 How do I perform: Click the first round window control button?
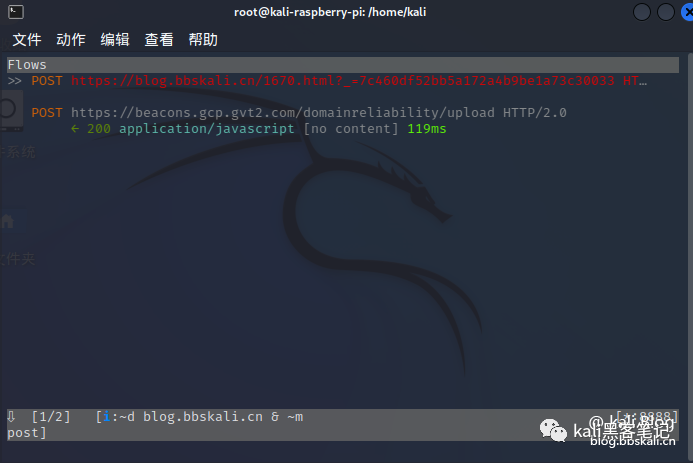click(x=642, y=12)
